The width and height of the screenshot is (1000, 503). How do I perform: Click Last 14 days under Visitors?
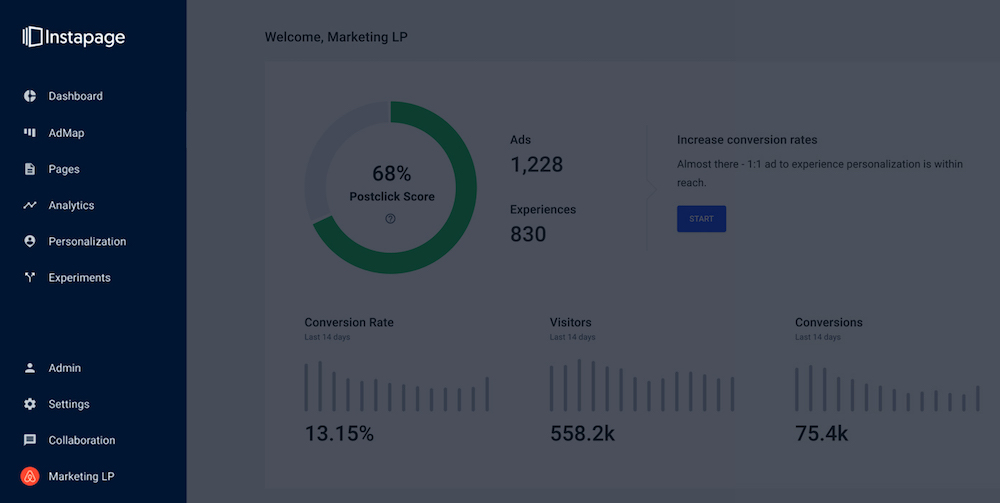pyautogui.click(x=573, y=337)
